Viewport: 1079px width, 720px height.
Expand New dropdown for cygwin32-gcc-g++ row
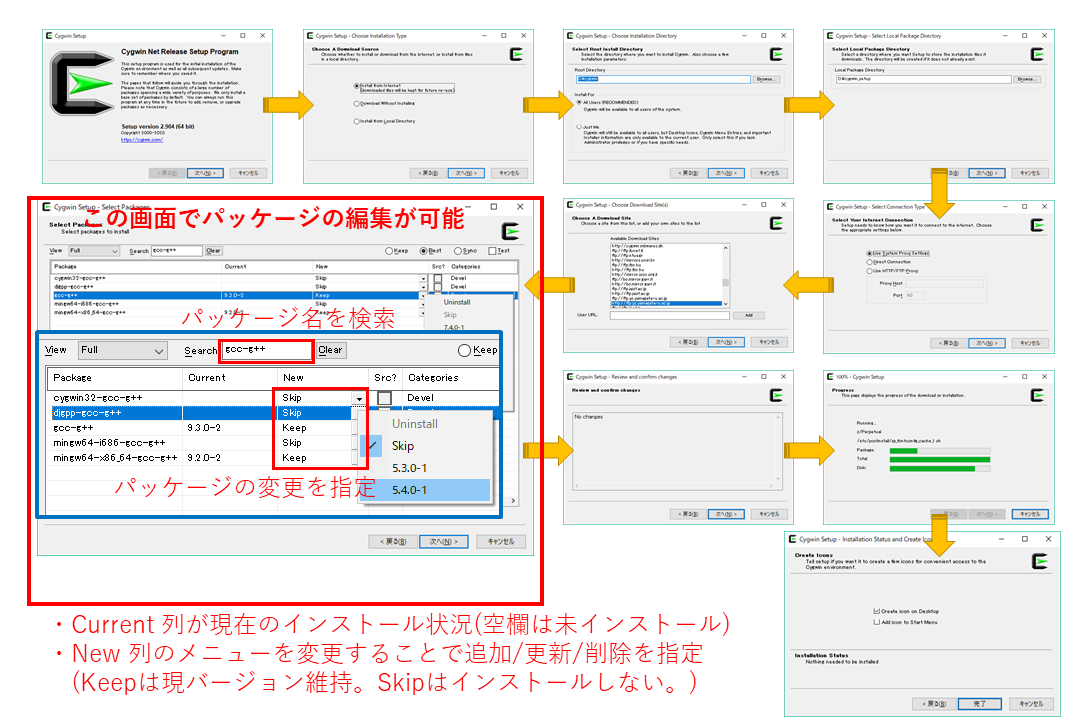click(359, 398)
